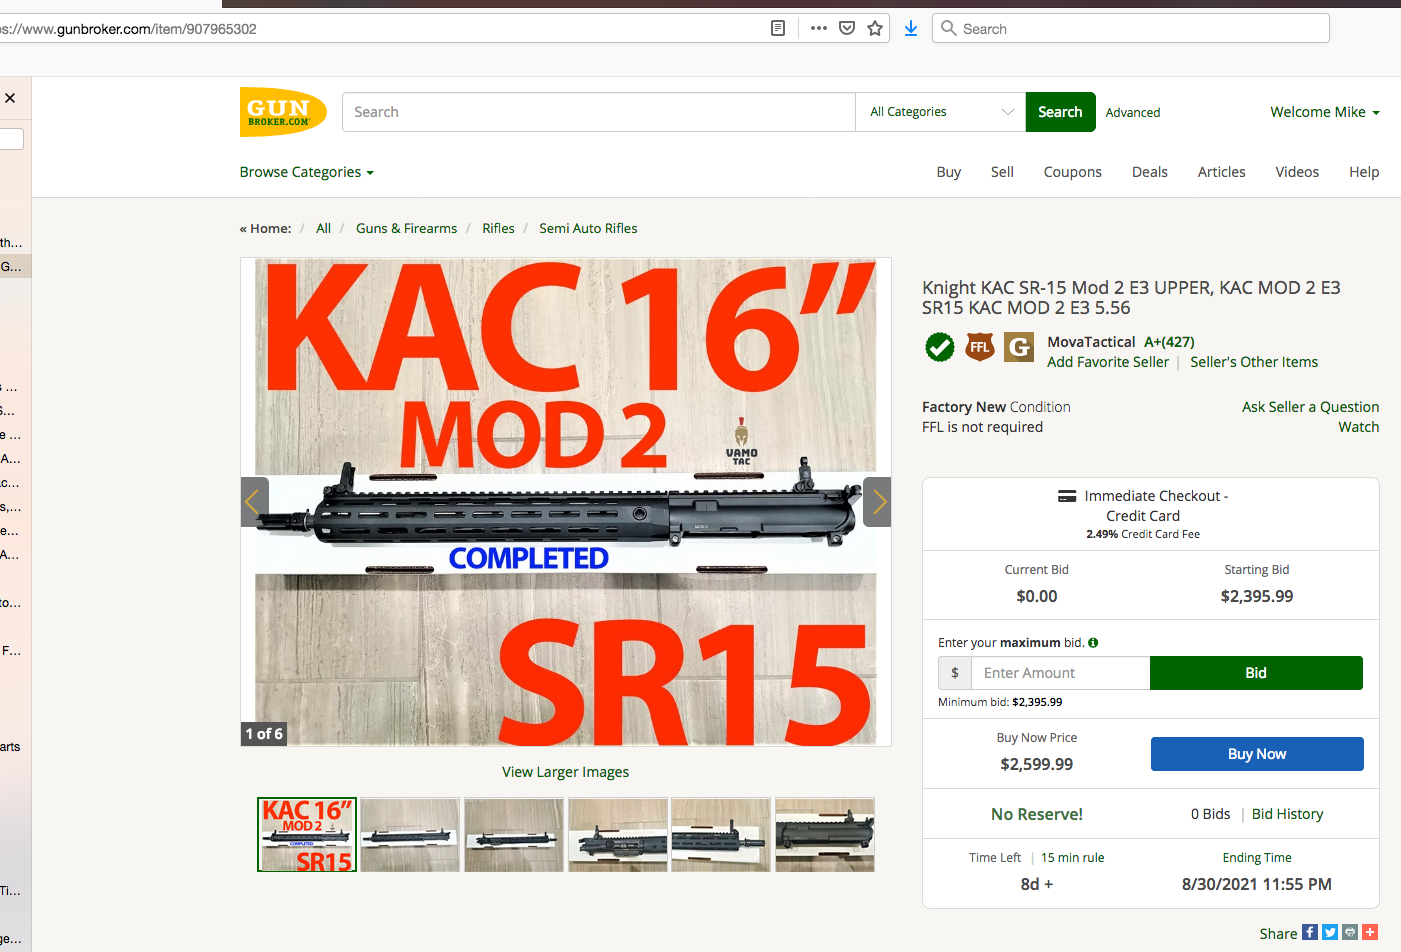Select the fourth image thumbnail
This screenshot has height=952, width=1401.
(618, 834)
